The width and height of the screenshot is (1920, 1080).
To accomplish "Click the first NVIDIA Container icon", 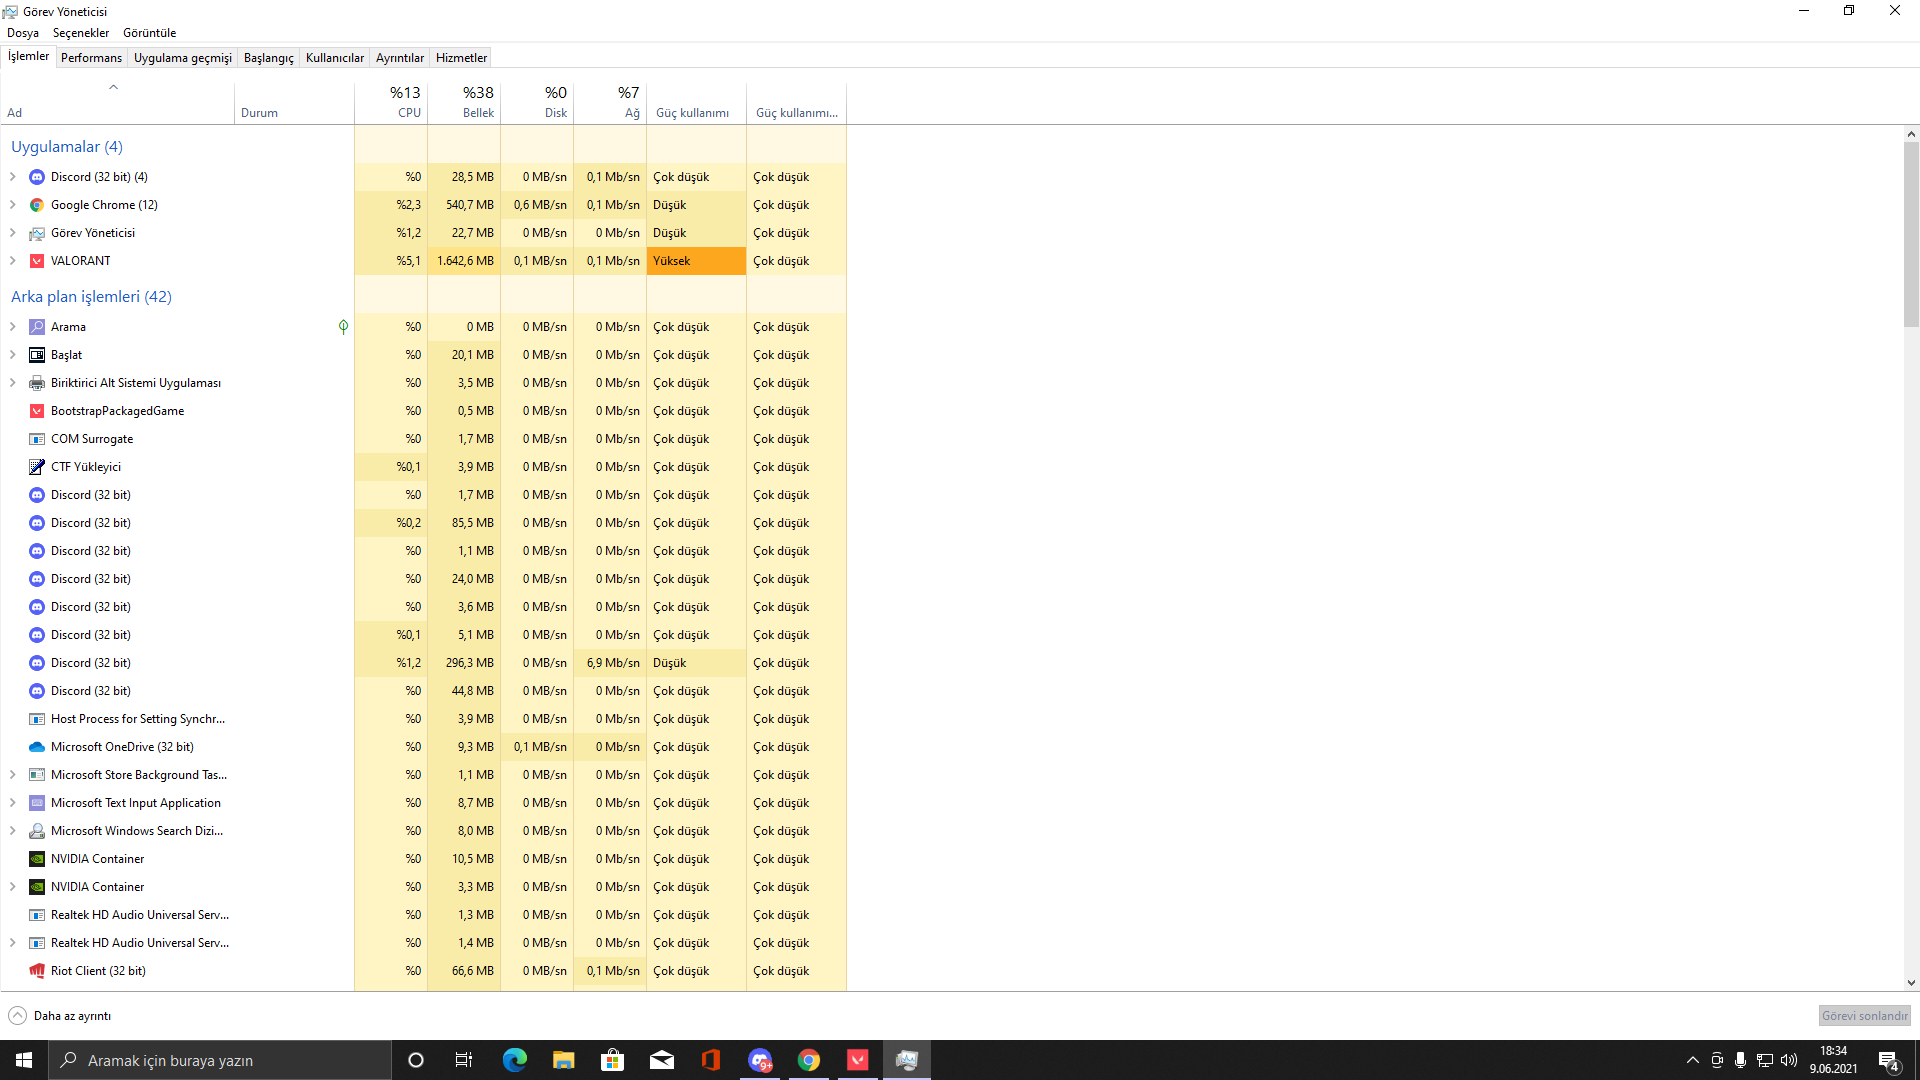I will click(x=37, y=859).
